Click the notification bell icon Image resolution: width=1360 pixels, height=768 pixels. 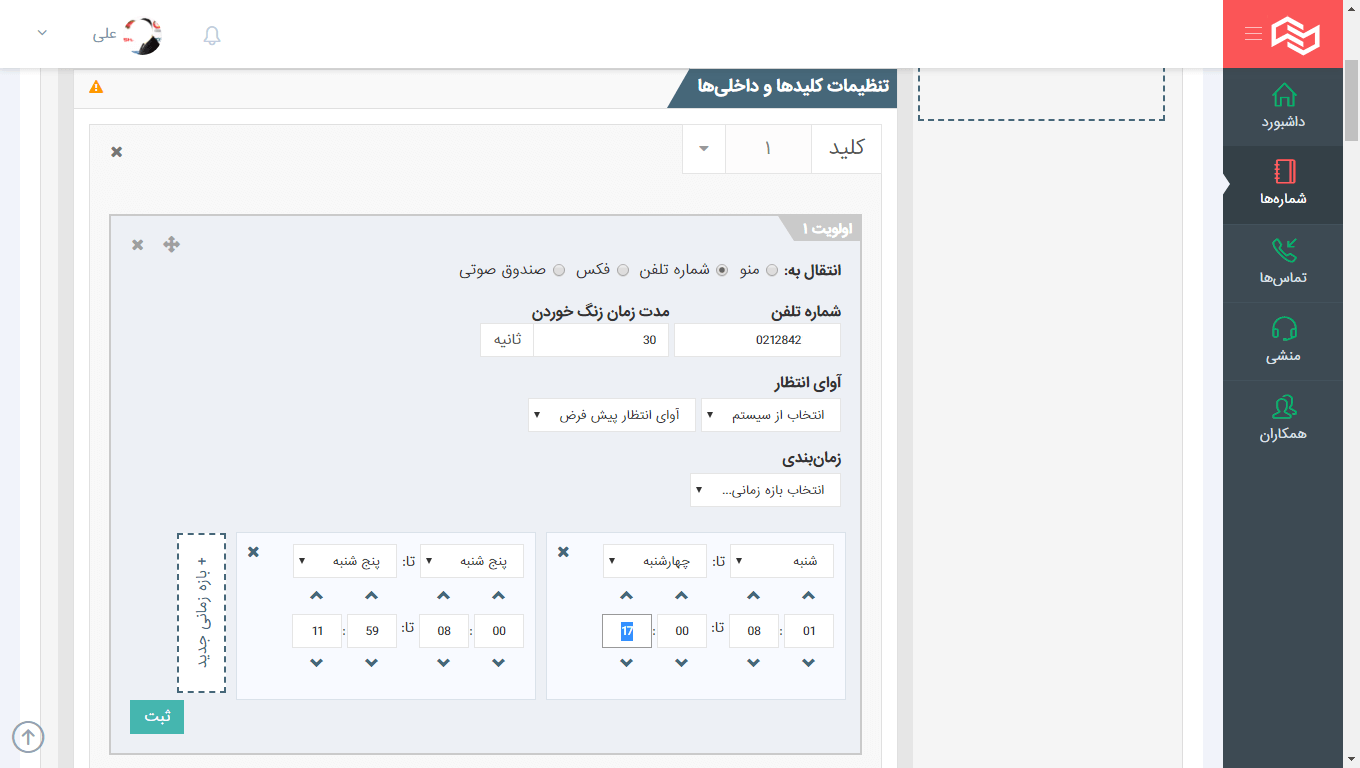point(212,36)
